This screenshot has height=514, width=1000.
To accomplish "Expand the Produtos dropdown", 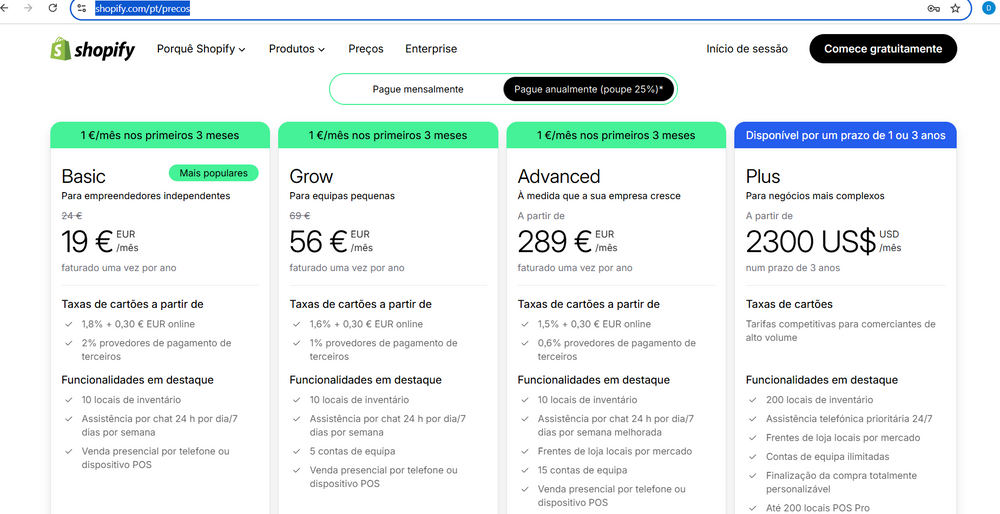I will point(297,49).
